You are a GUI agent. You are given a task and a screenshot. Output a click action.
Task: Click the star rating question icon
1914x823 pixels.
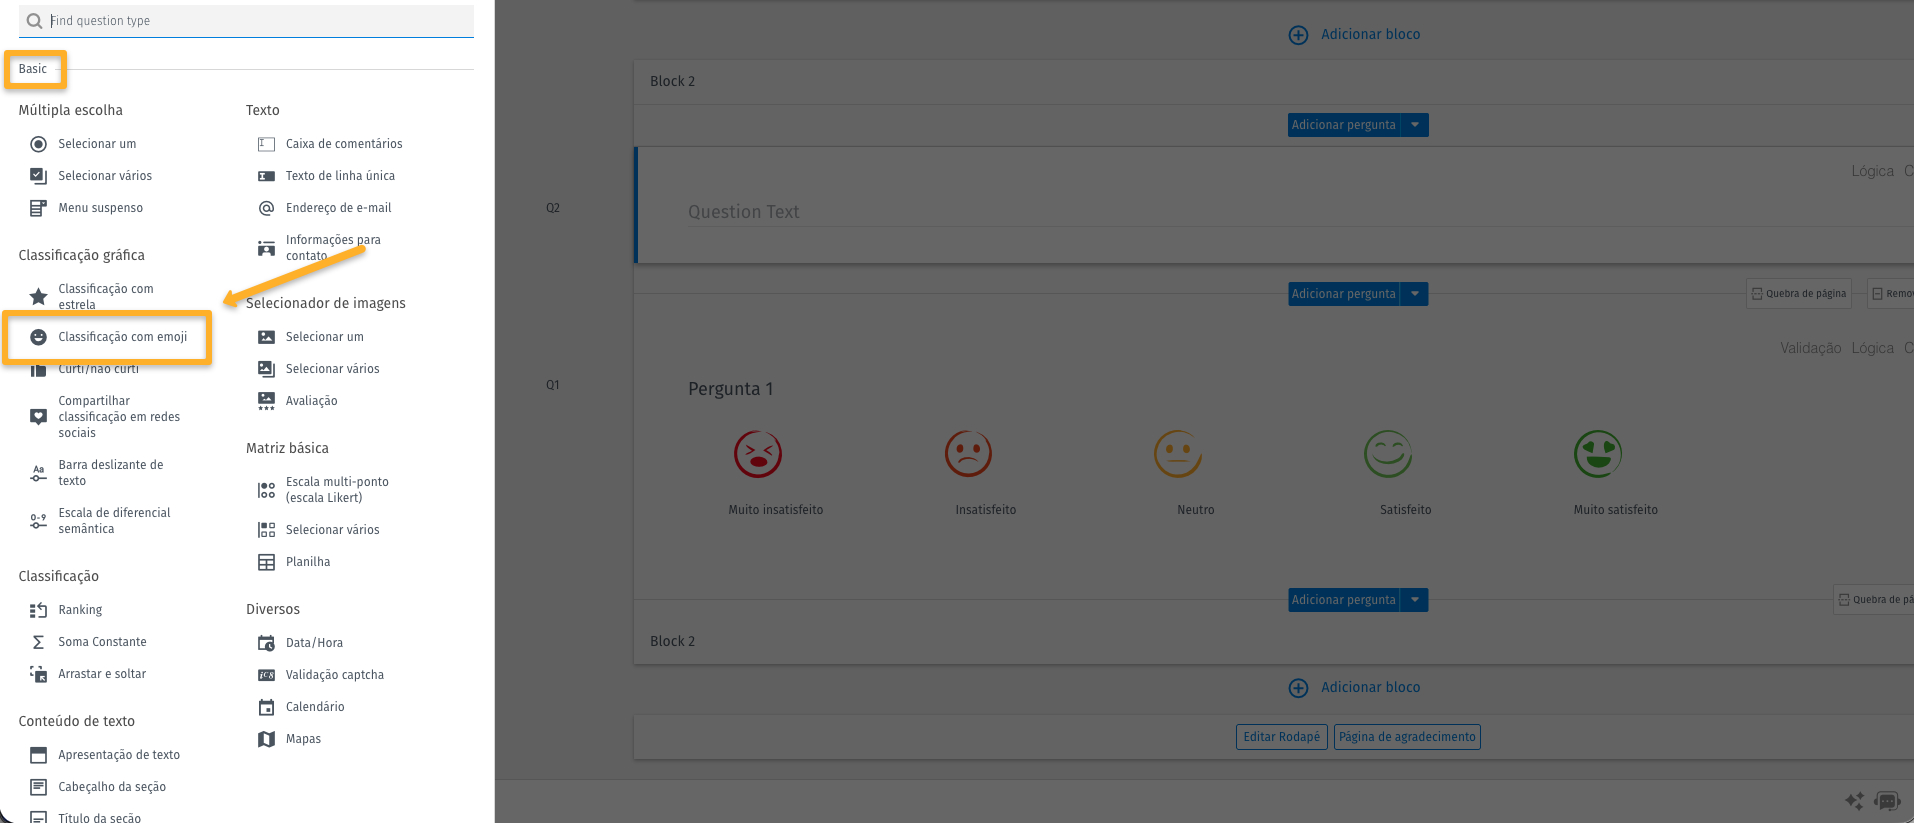(38, 296)
